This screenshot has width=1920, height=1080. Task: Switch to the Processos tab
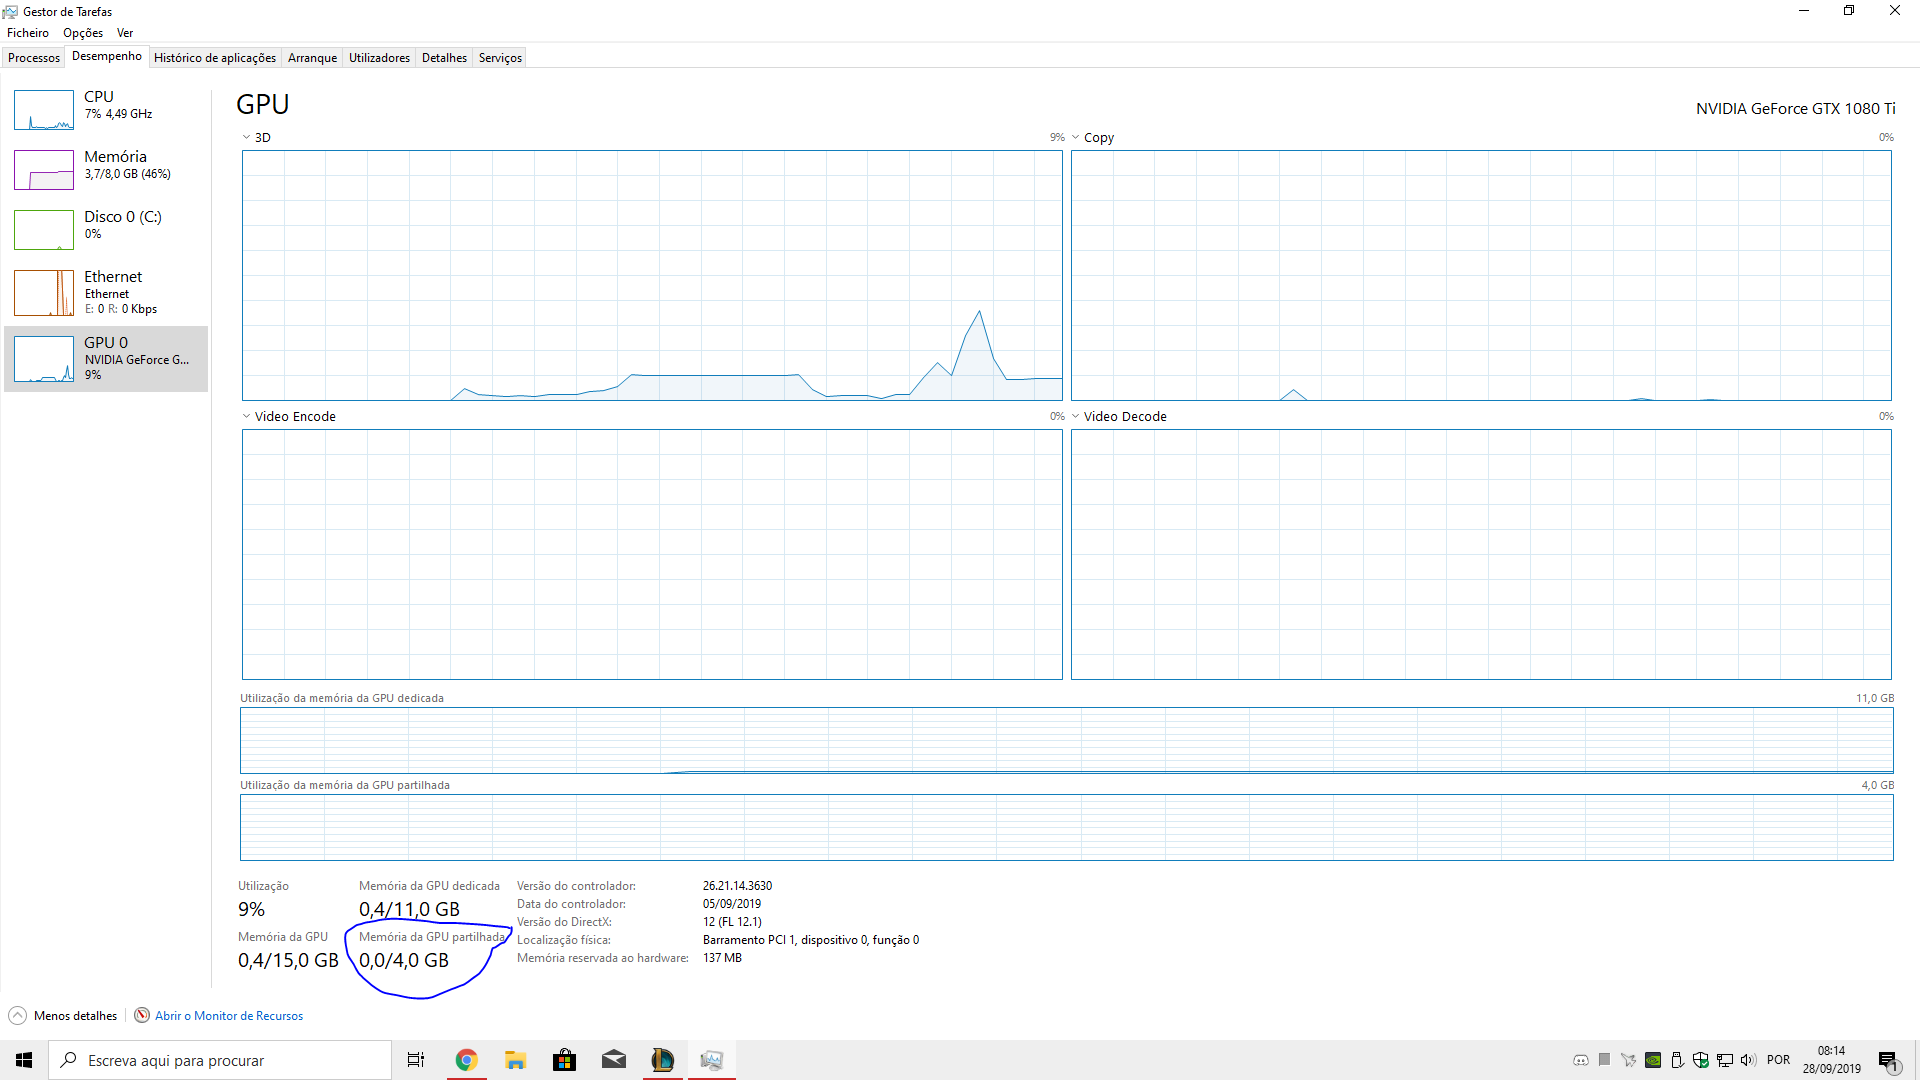tap(34, 58)
